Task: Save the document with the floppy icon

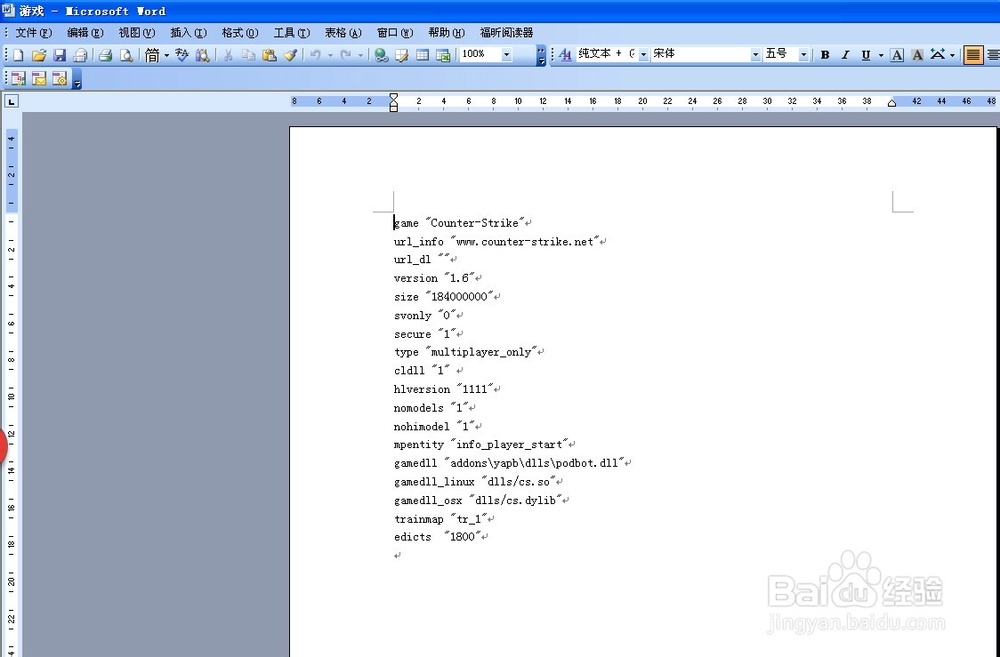Action: point(59,55)
